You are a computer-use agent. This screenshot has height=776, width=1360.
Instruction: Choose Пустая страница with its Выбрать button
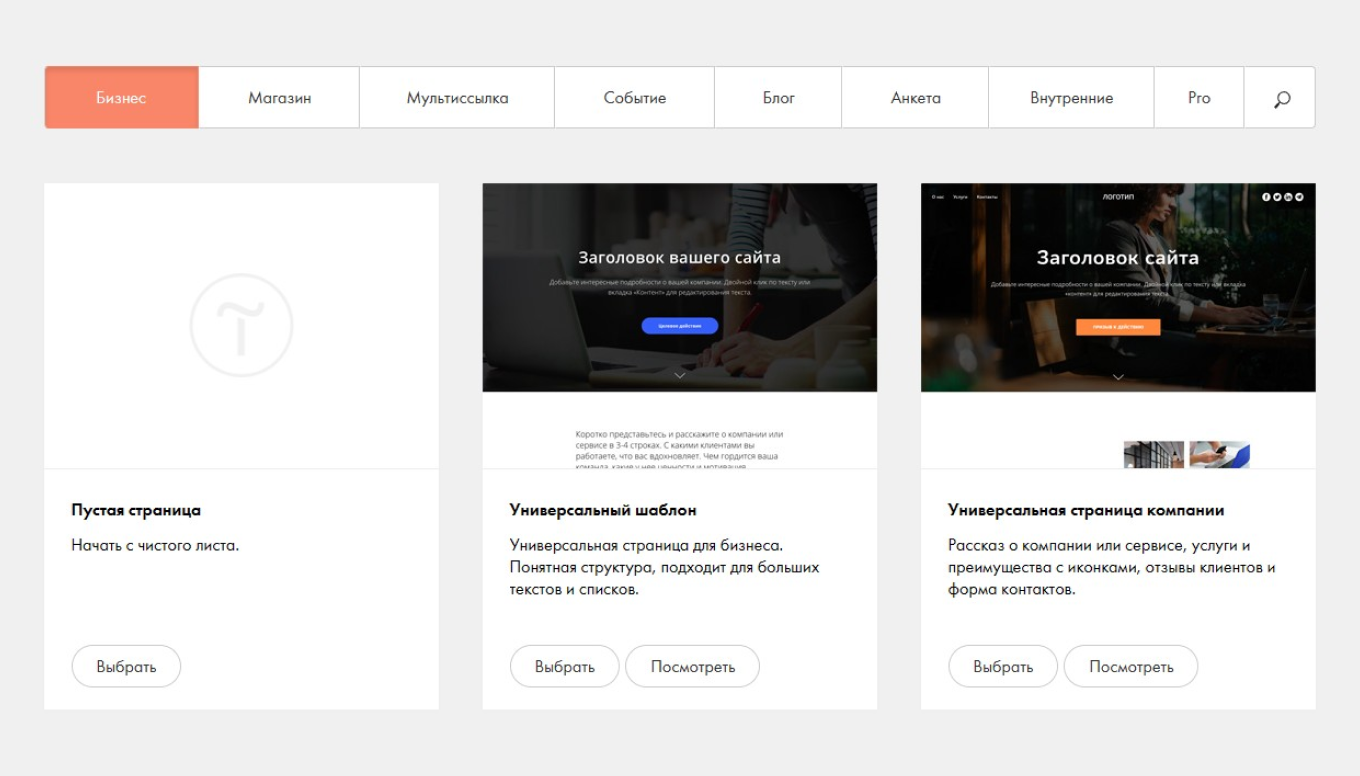click(x=126, y=666)
